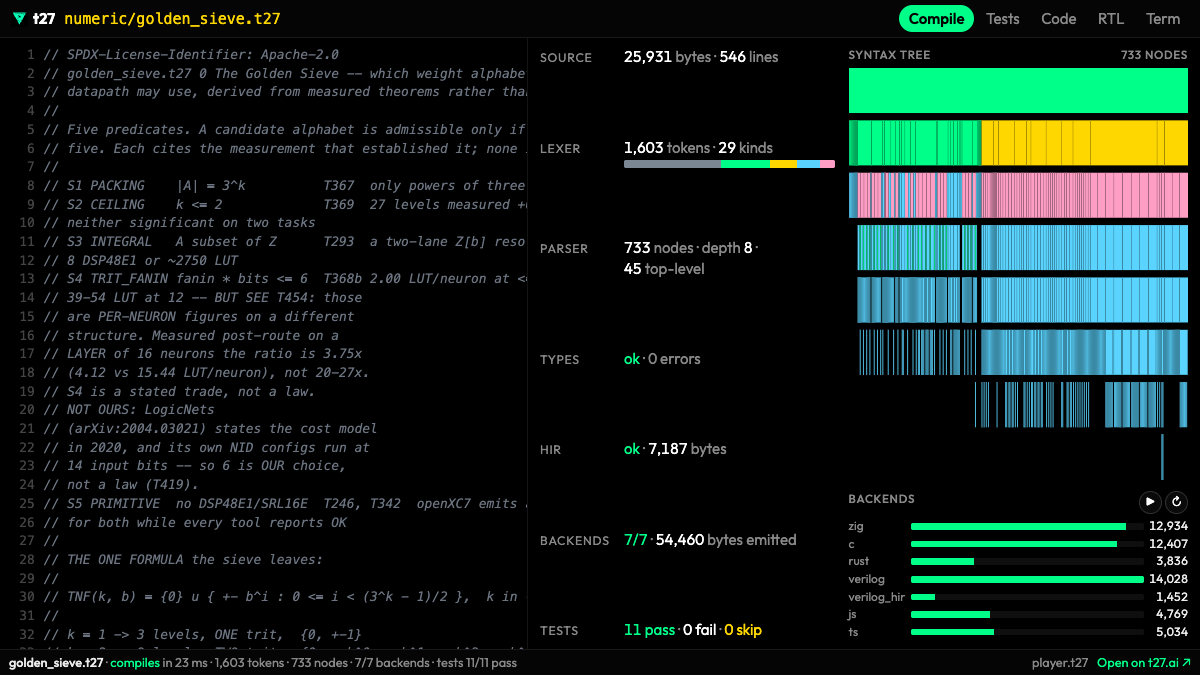The height and width of the screenshot is (675, 1200).
Task: Click code line 13 S4 TRIT_FANIN comment
Action: click(x=285, y=279)
